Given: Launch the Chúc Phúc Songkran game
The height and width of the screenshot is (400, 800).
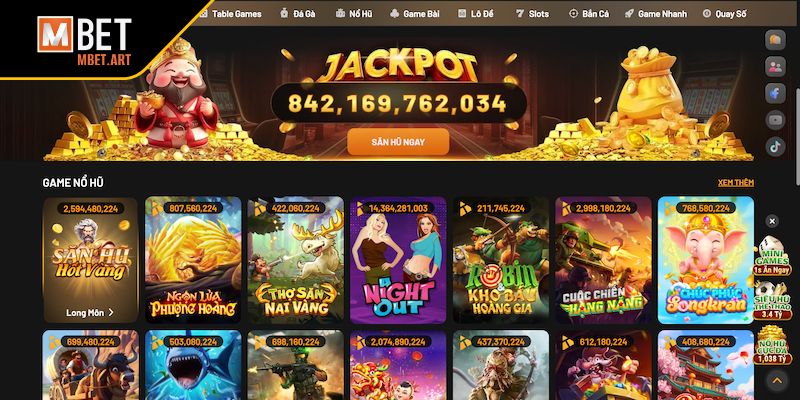Looking at the screenshot, I should [706, 260].
